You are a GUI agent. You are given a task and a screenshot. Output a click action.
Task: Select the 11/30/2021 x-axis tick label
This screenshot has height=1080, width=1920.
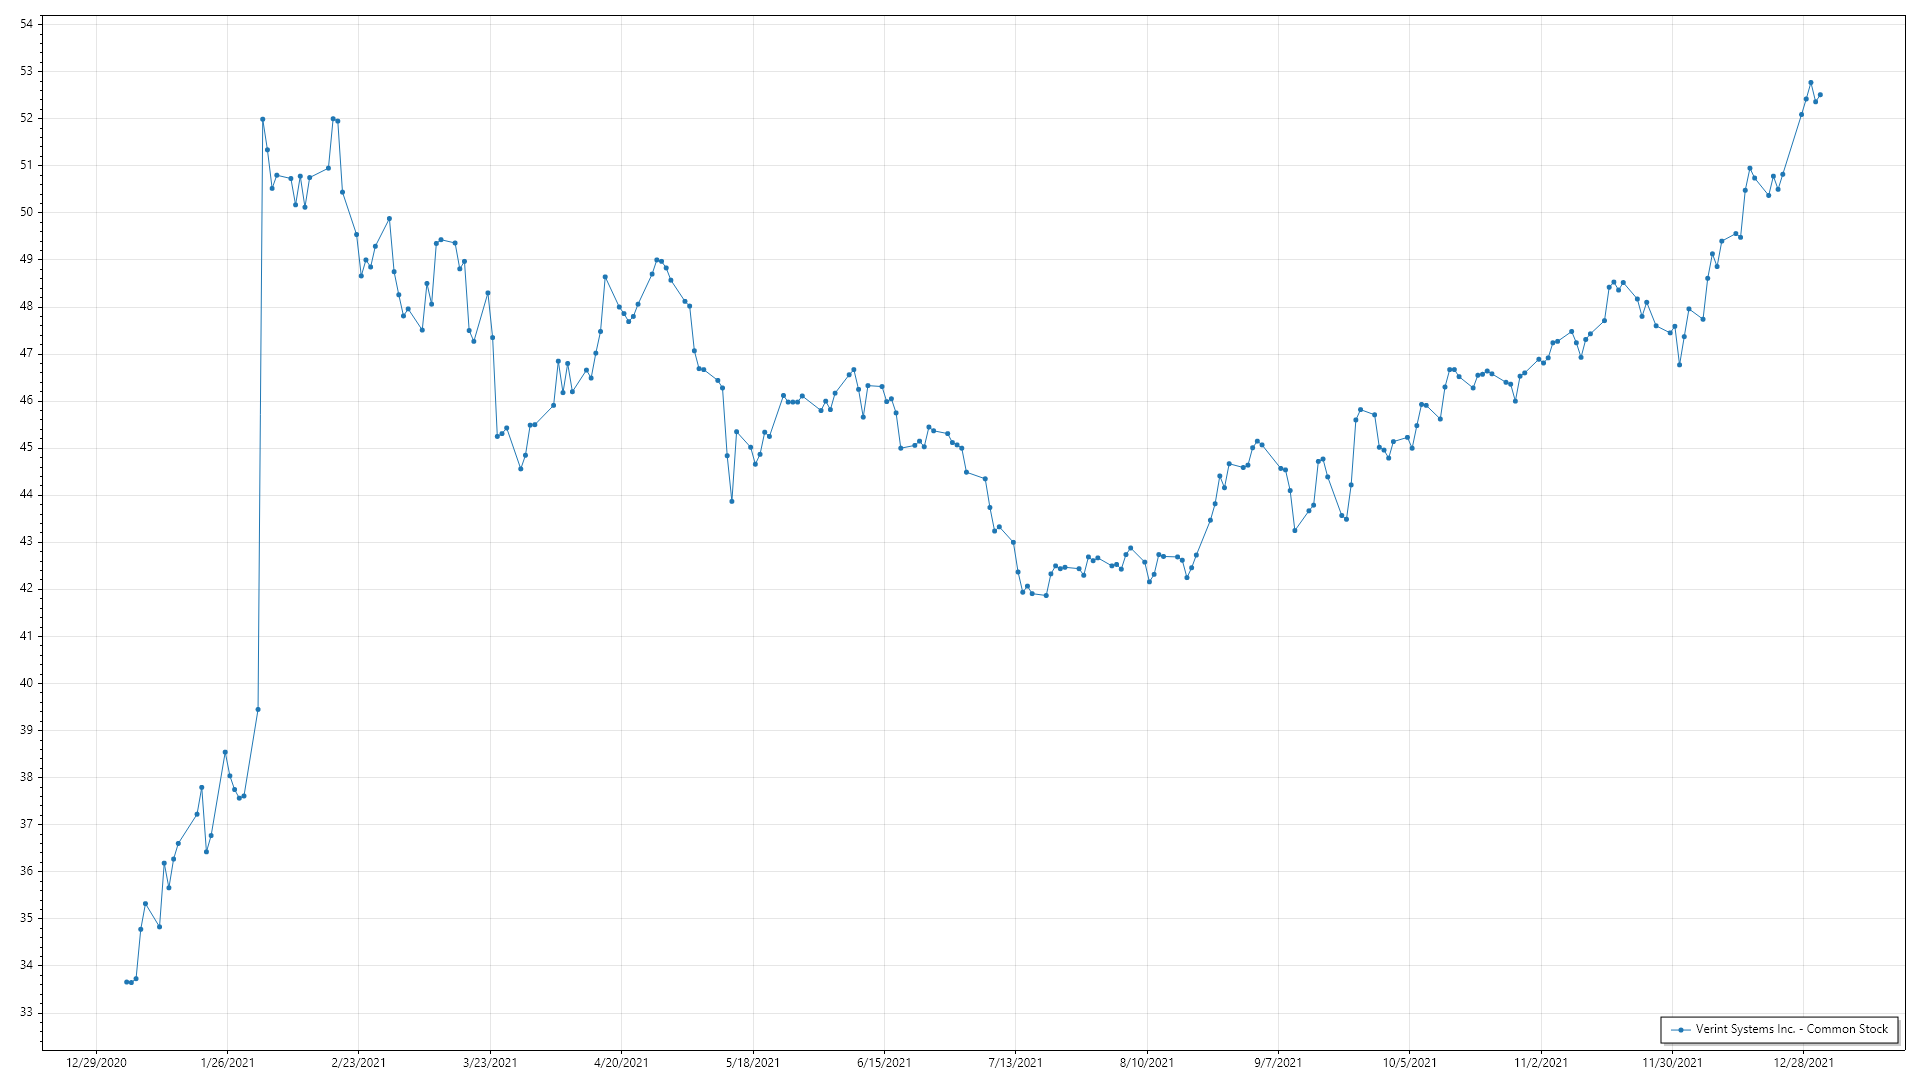(1672, 1062)
